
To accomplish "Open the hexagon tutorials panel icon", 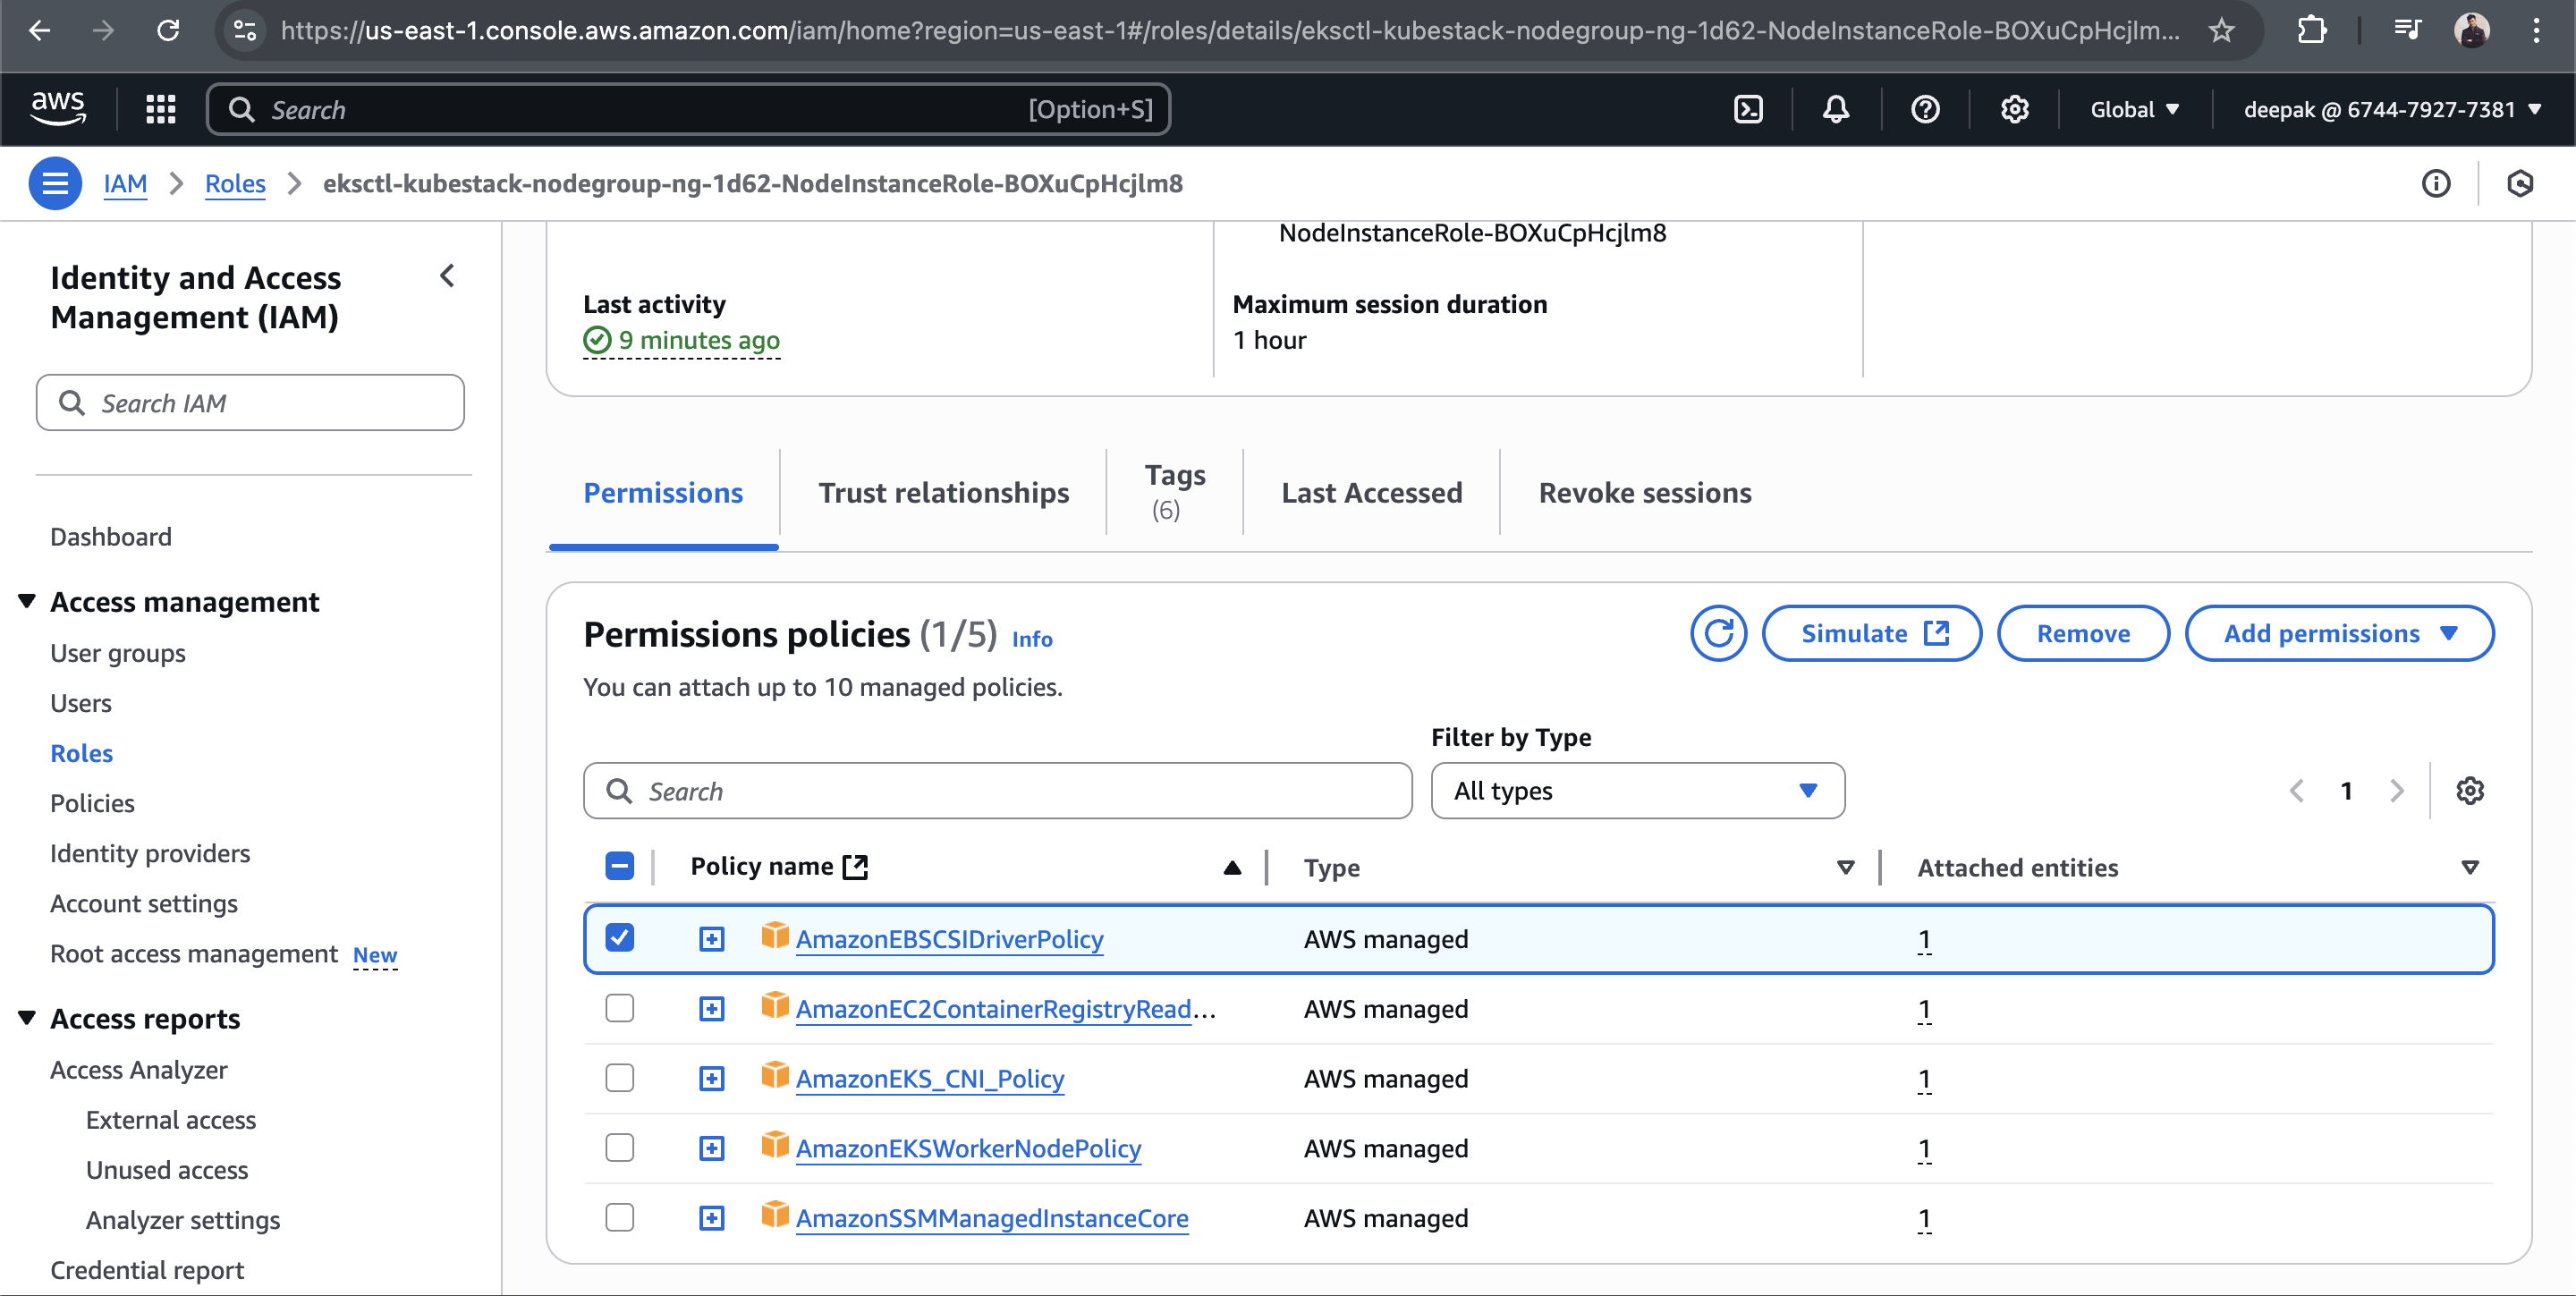I will click(2520, 184).
